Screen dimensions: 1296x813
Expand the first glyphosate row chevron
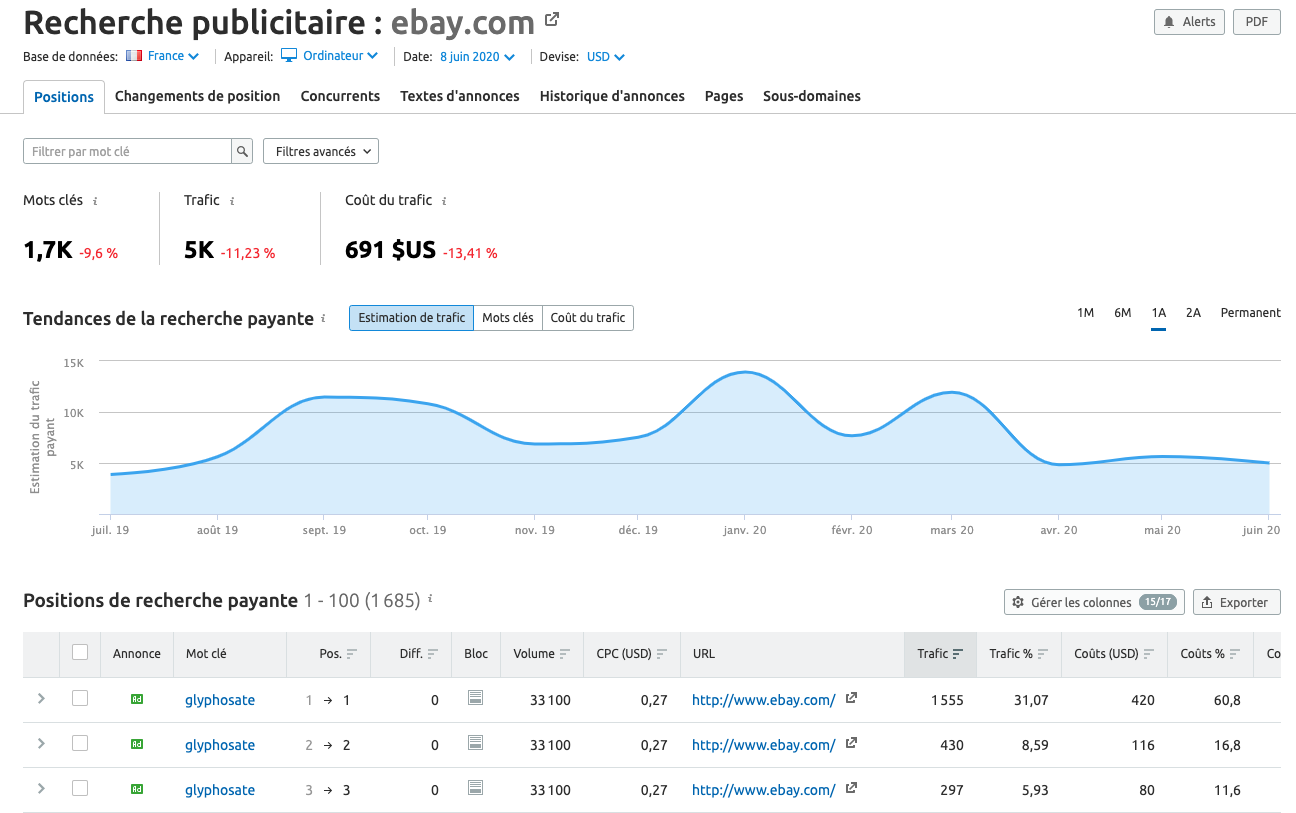coord(41,698)
